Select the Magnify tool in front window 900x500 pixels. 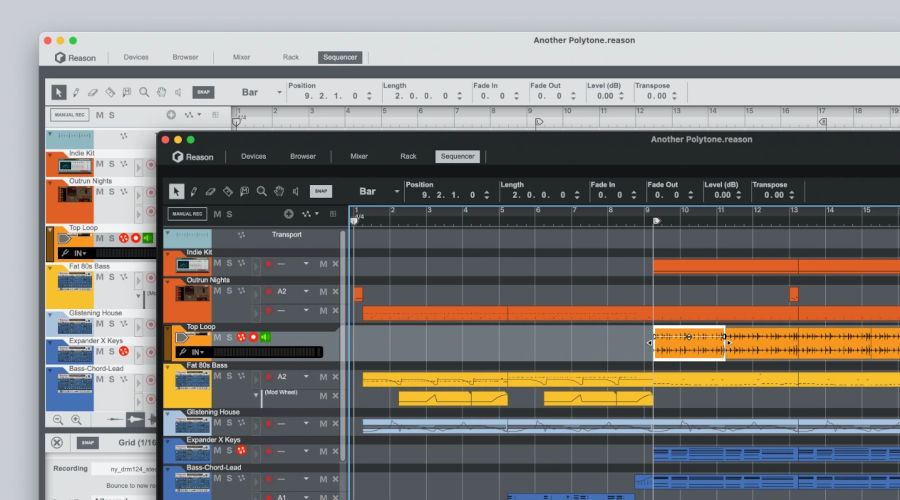pos(262,191)
